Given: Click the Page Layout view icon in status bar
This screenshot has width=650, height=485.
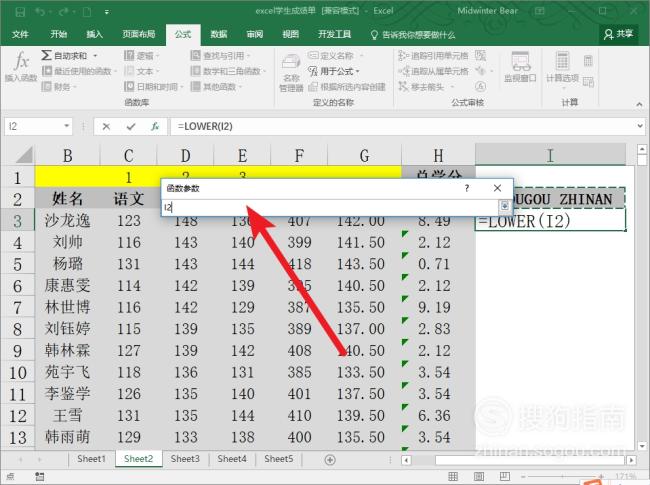Looking at the screenshot, I should click(479, 476).
